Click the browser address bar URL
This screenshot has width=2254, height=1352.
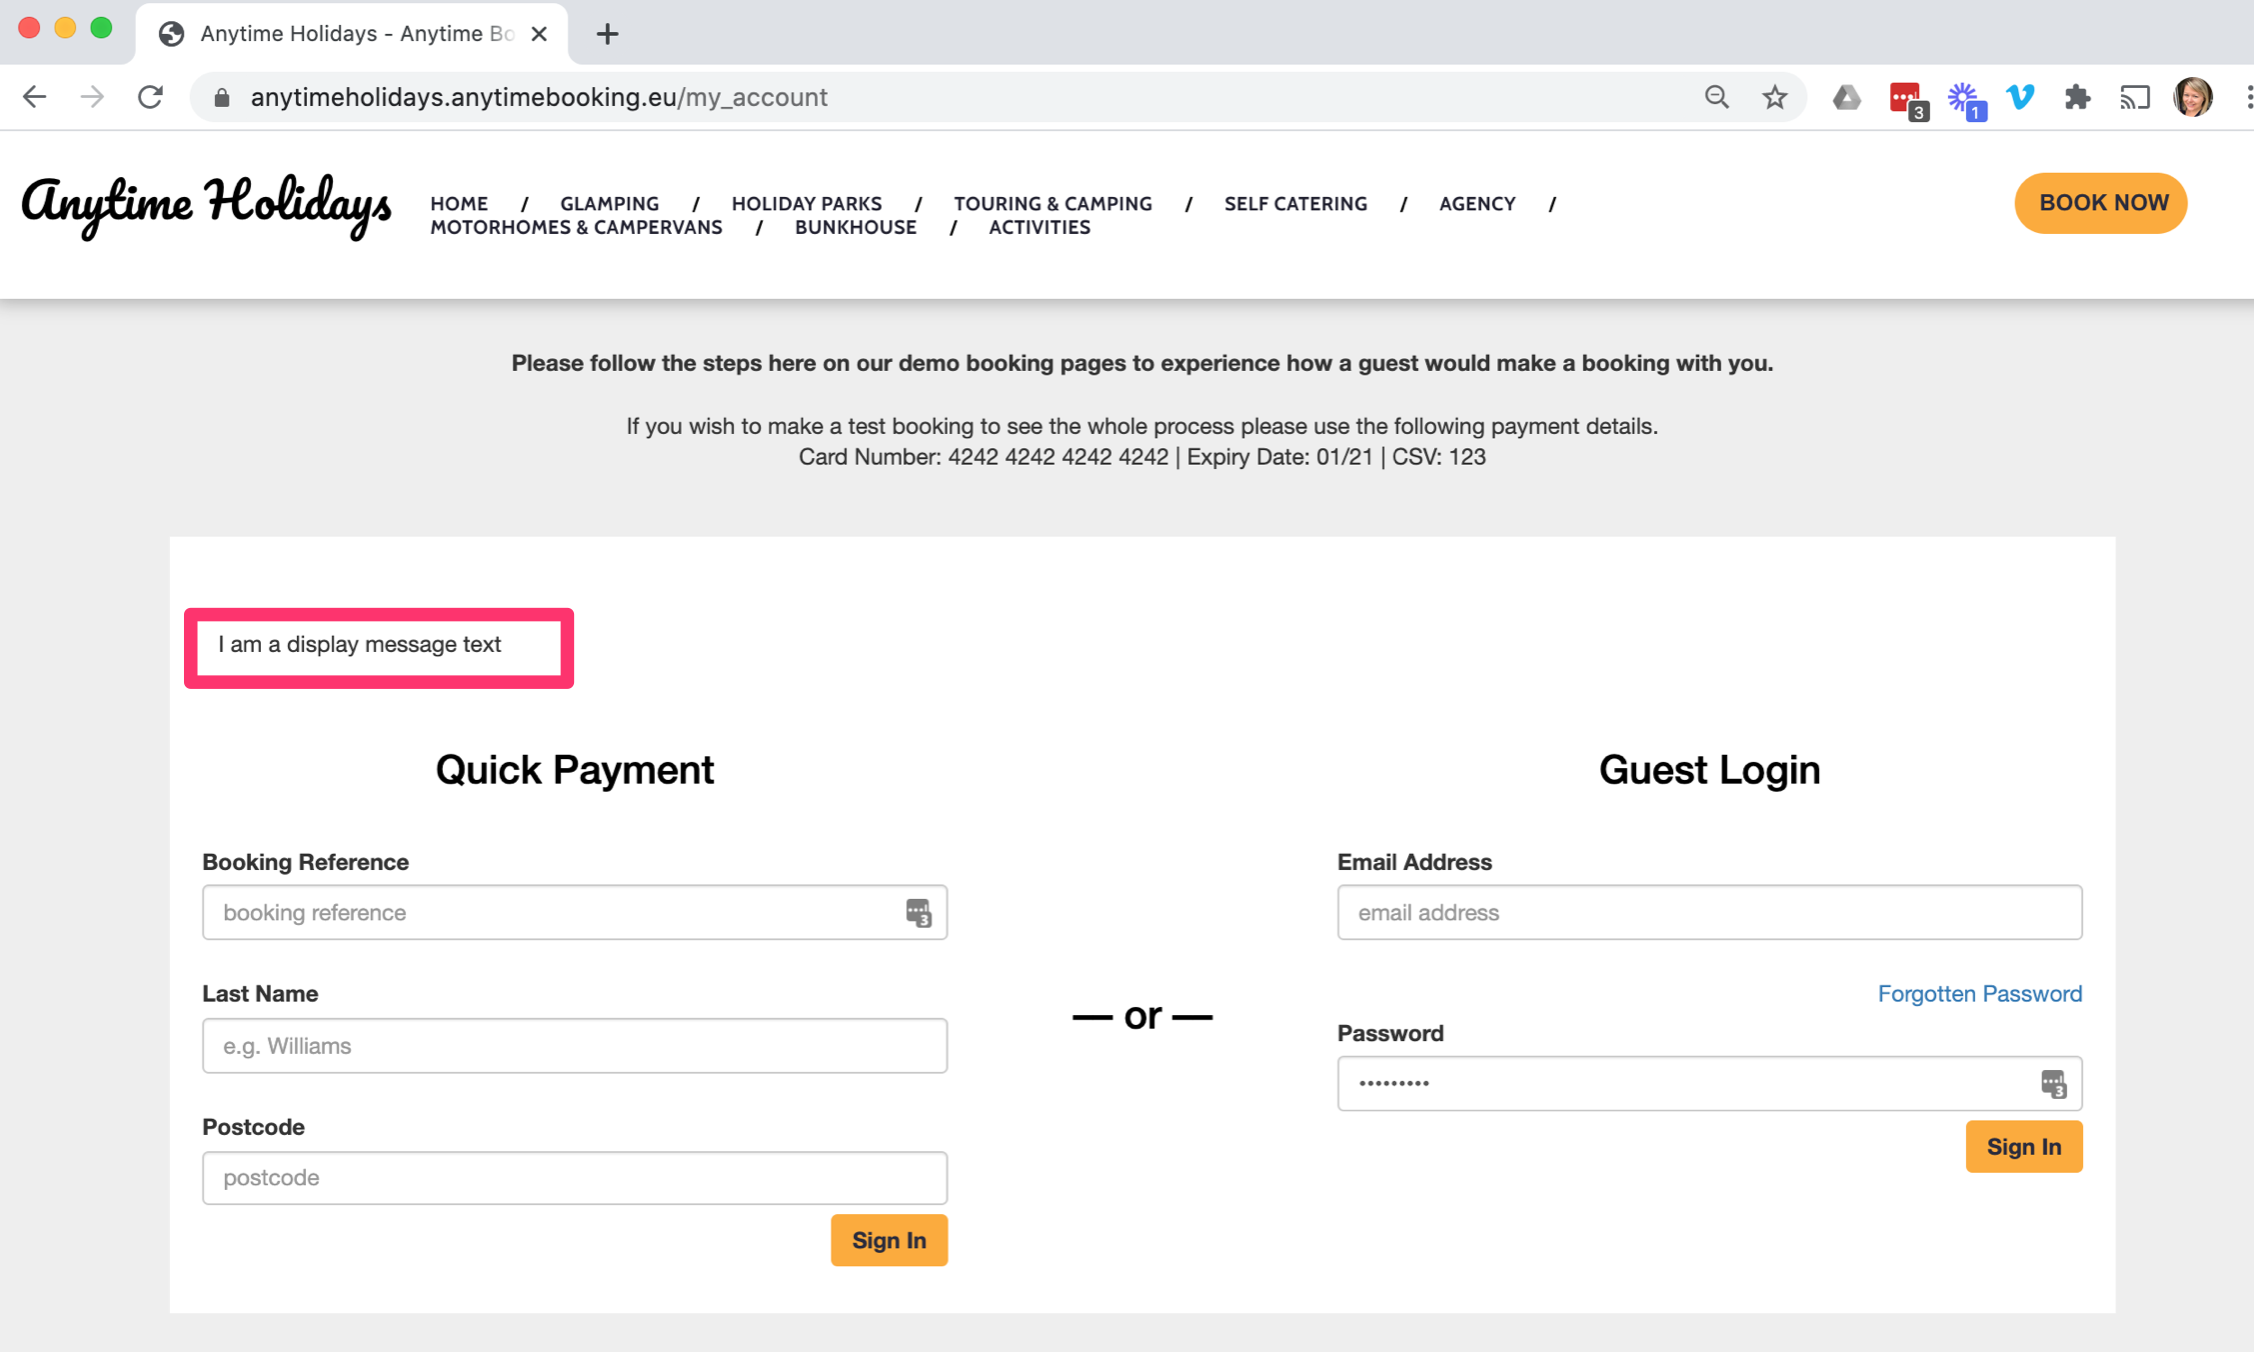click(539, 97)
